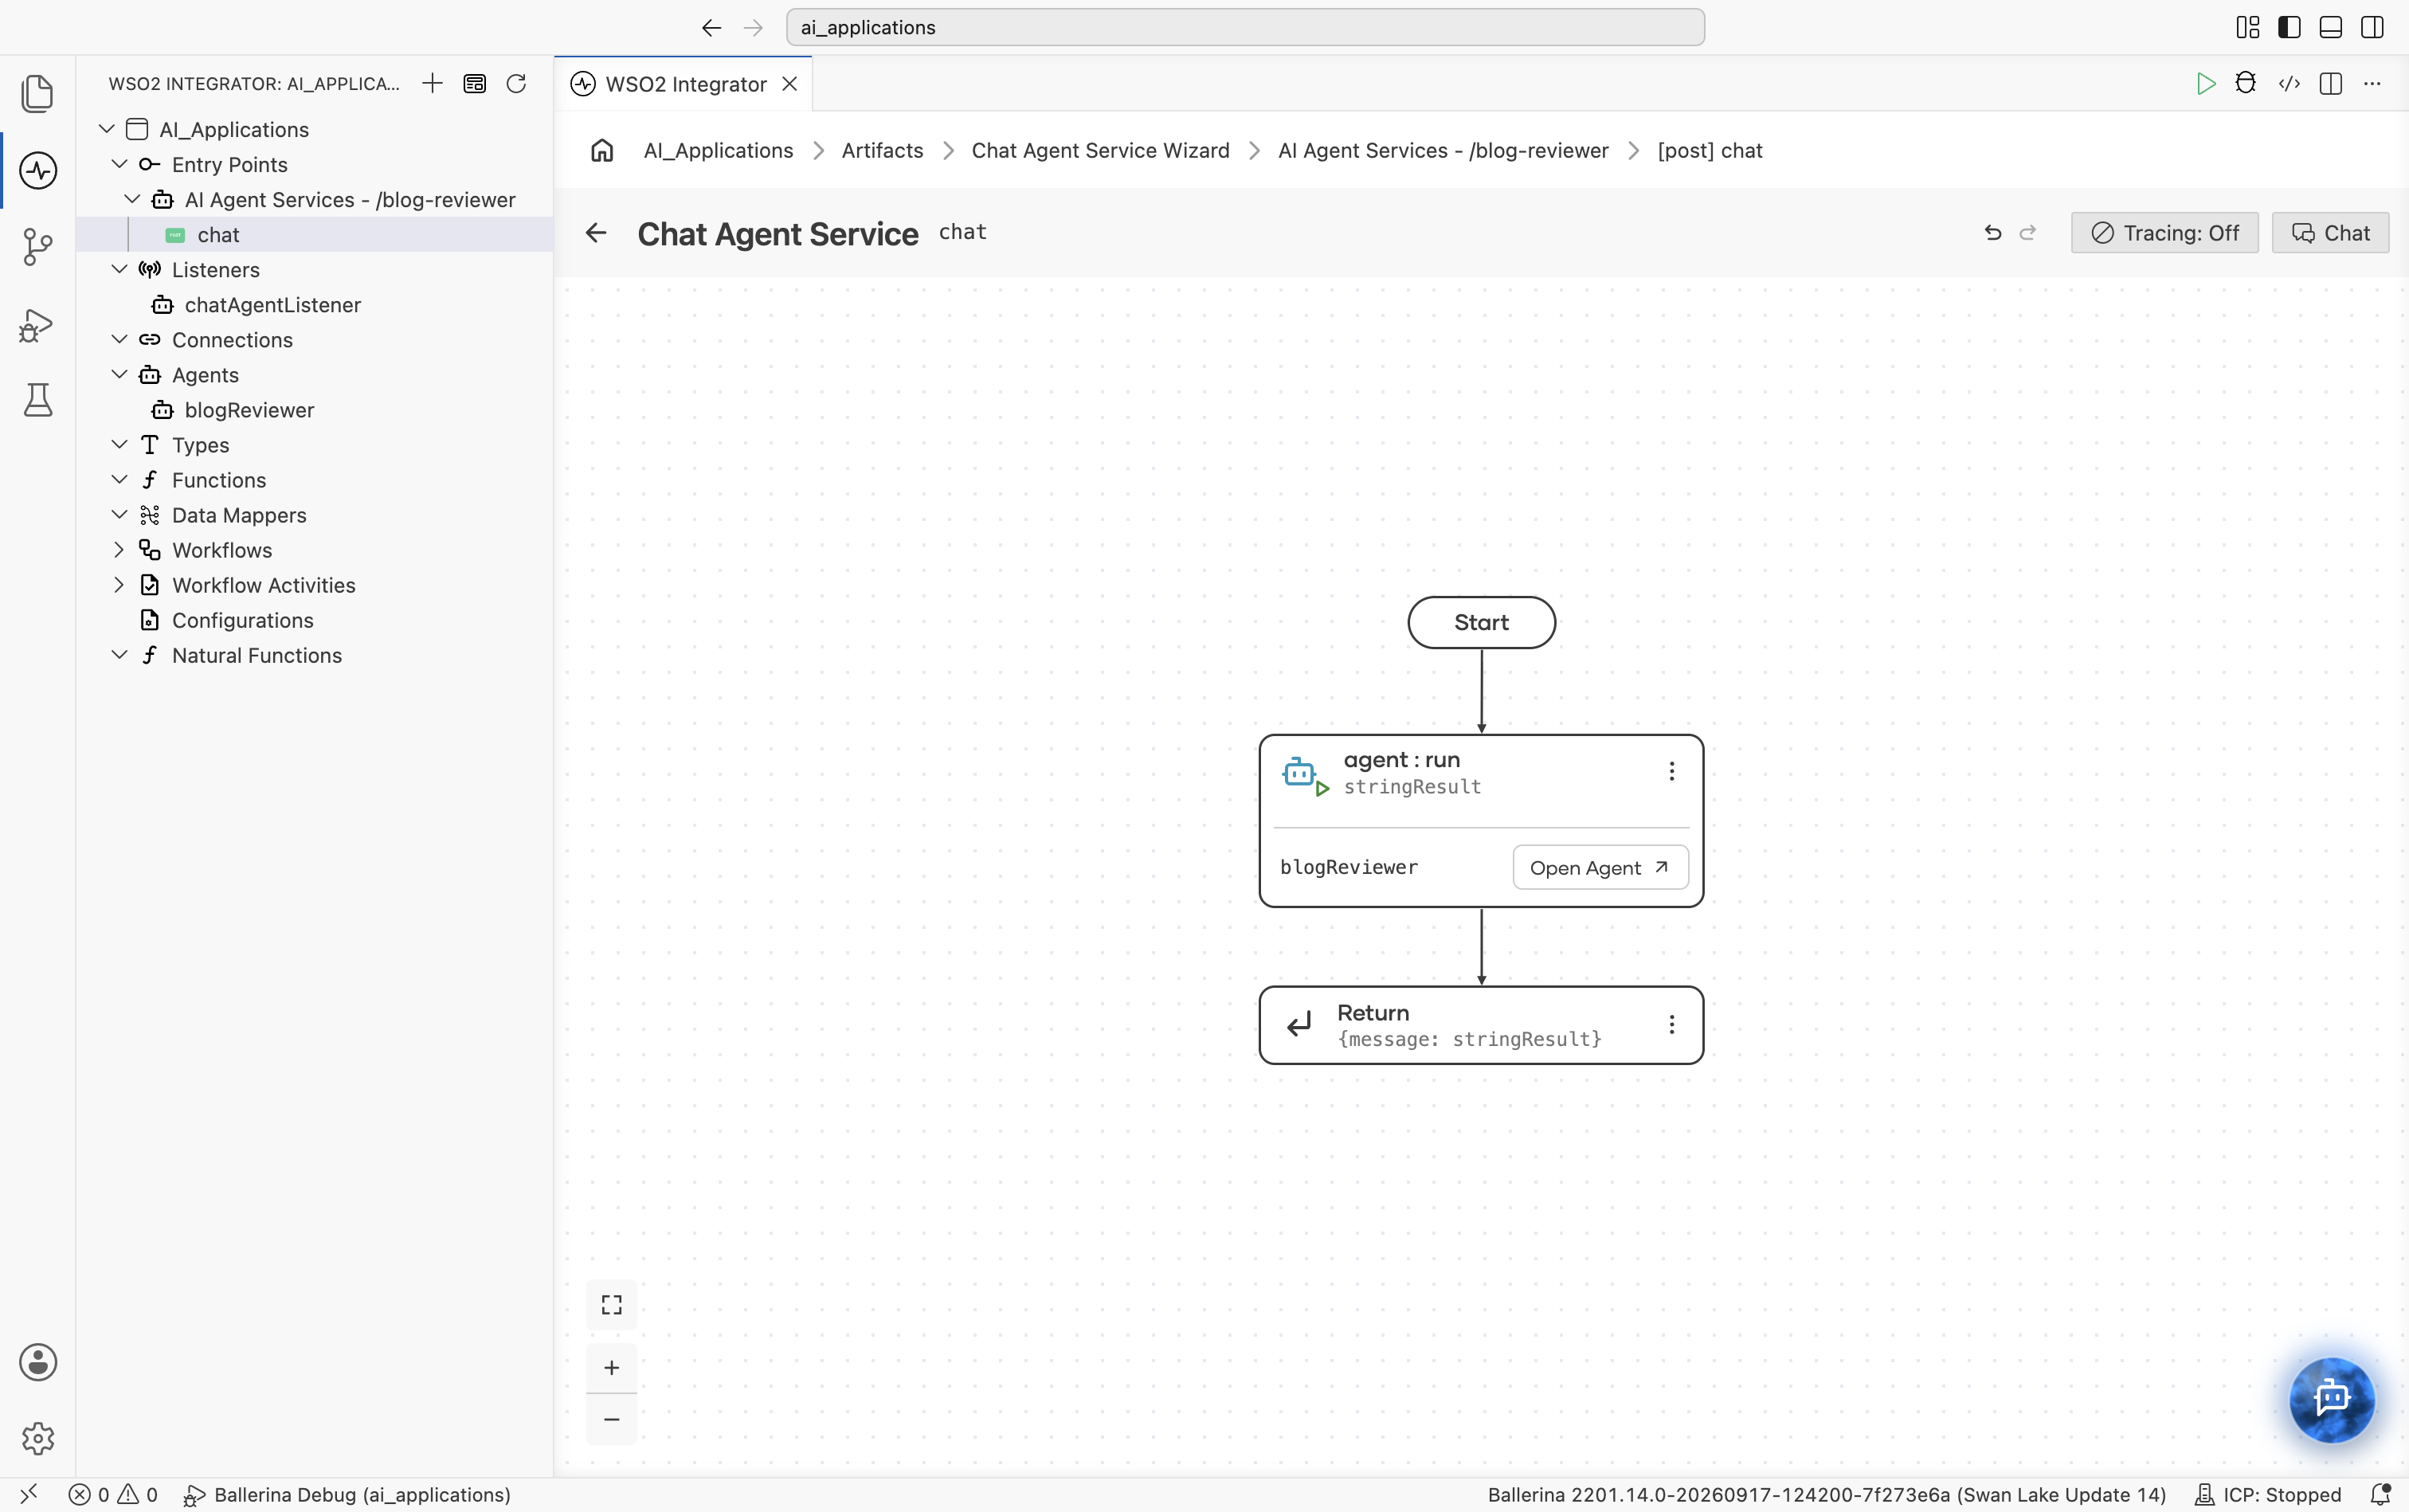Click the ai_applications command center search field
Image resolution: width=2409 pixels, height=1512 pixels.
coord(1245,27)
